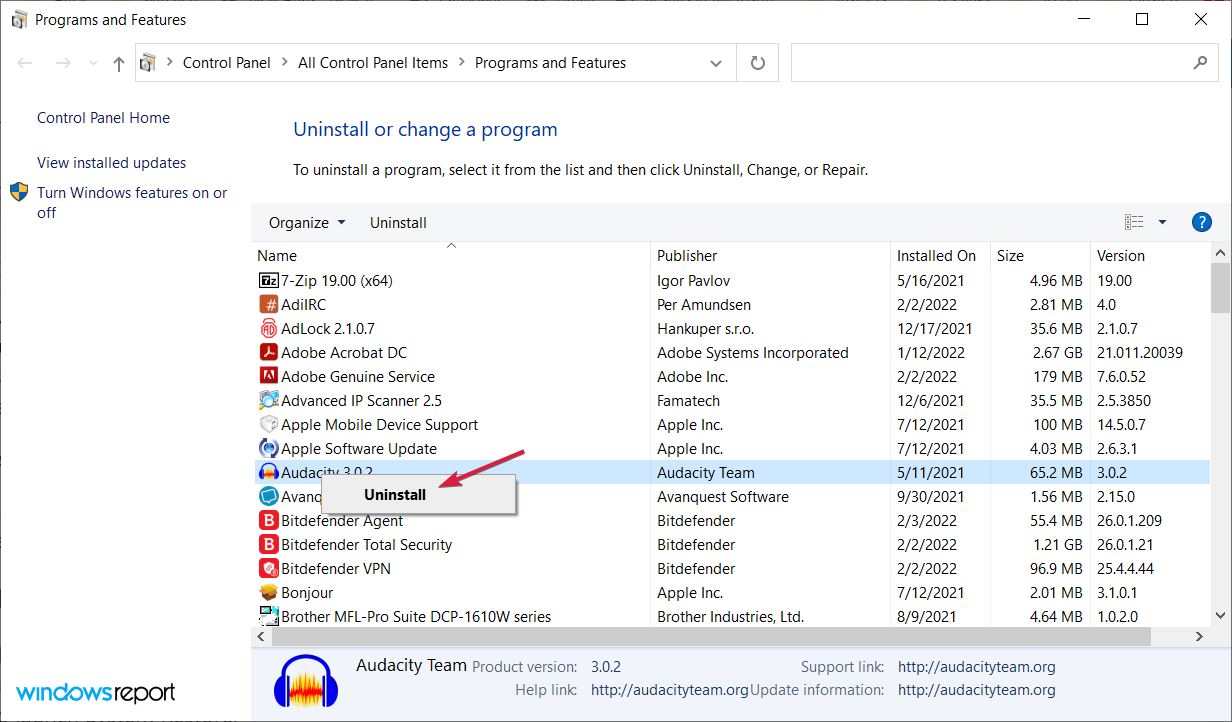Click the scroll down arrow

(x=1221, y=616)
